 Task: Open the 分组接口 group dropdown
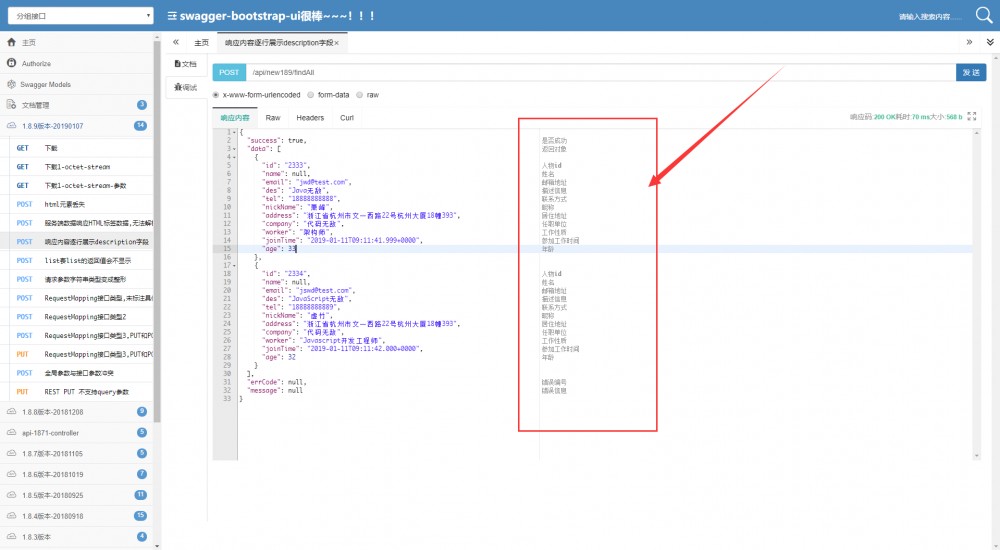tap(80, 15)
